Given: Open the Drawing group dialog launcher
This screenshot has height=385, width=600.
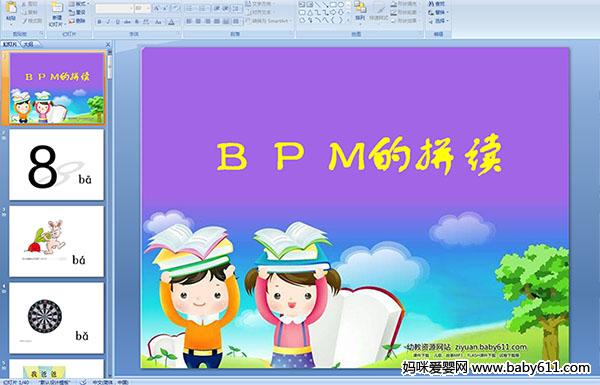Looking at the screenshot, I should 421,34.
